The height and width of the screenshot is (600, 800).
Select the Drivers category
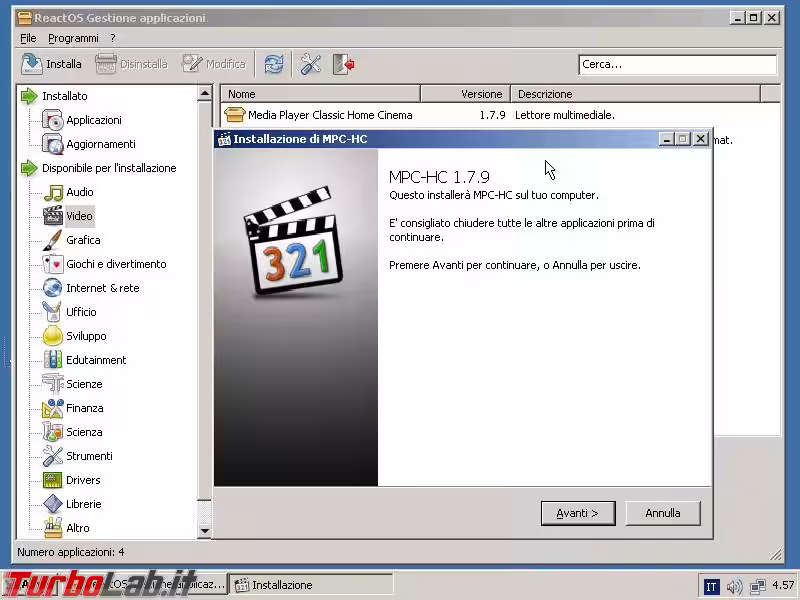(x=82, y=480)
